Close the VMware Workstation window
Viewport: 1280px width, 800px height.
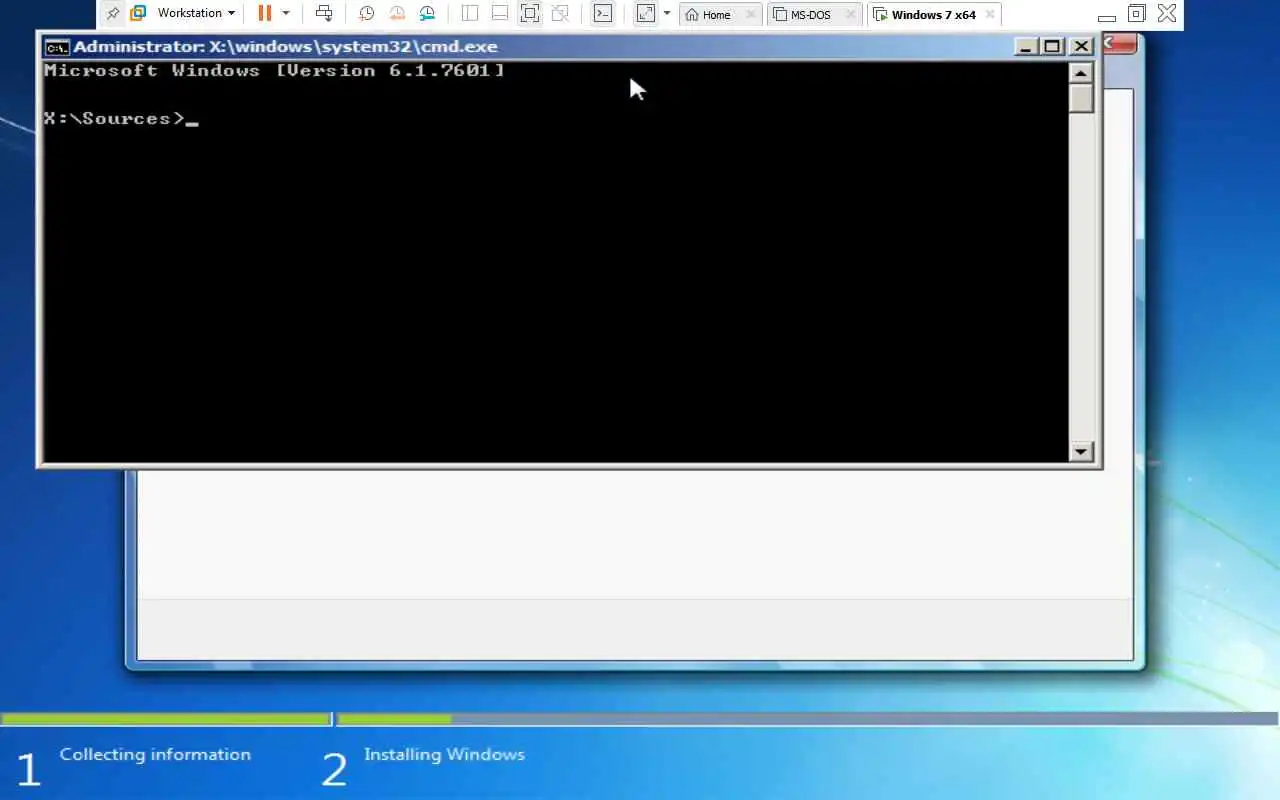(1167, 14)
